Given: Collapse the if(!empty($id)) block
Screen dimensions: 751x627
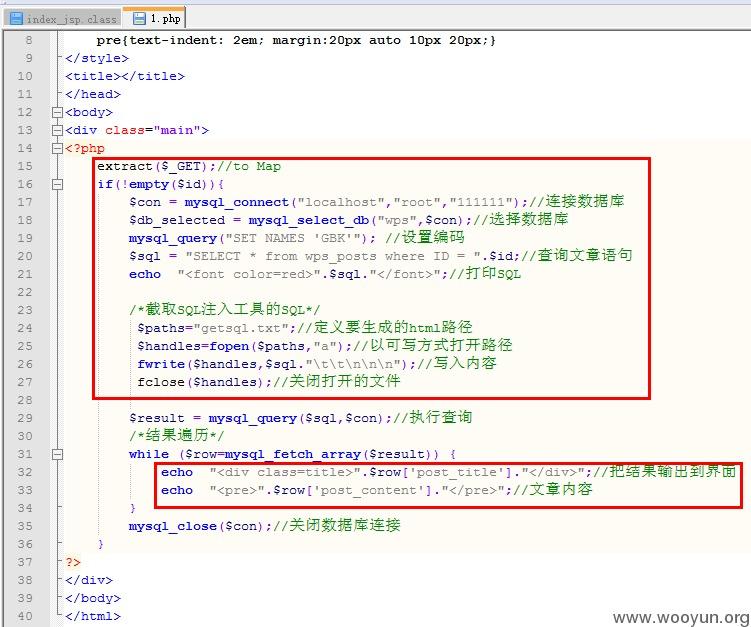Looking at the screenshot, I should pyautogui.click(x=57, y=184).
